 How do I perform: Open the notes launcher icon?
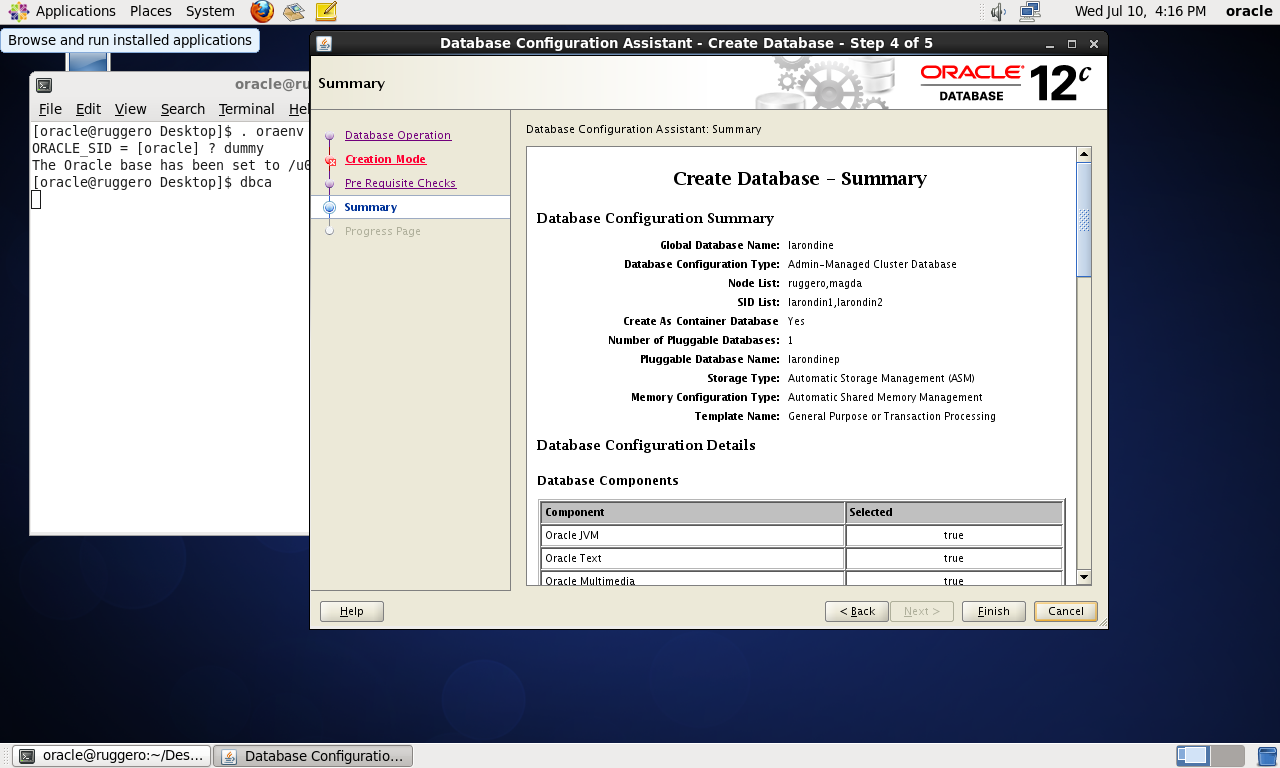click(326, 12)
